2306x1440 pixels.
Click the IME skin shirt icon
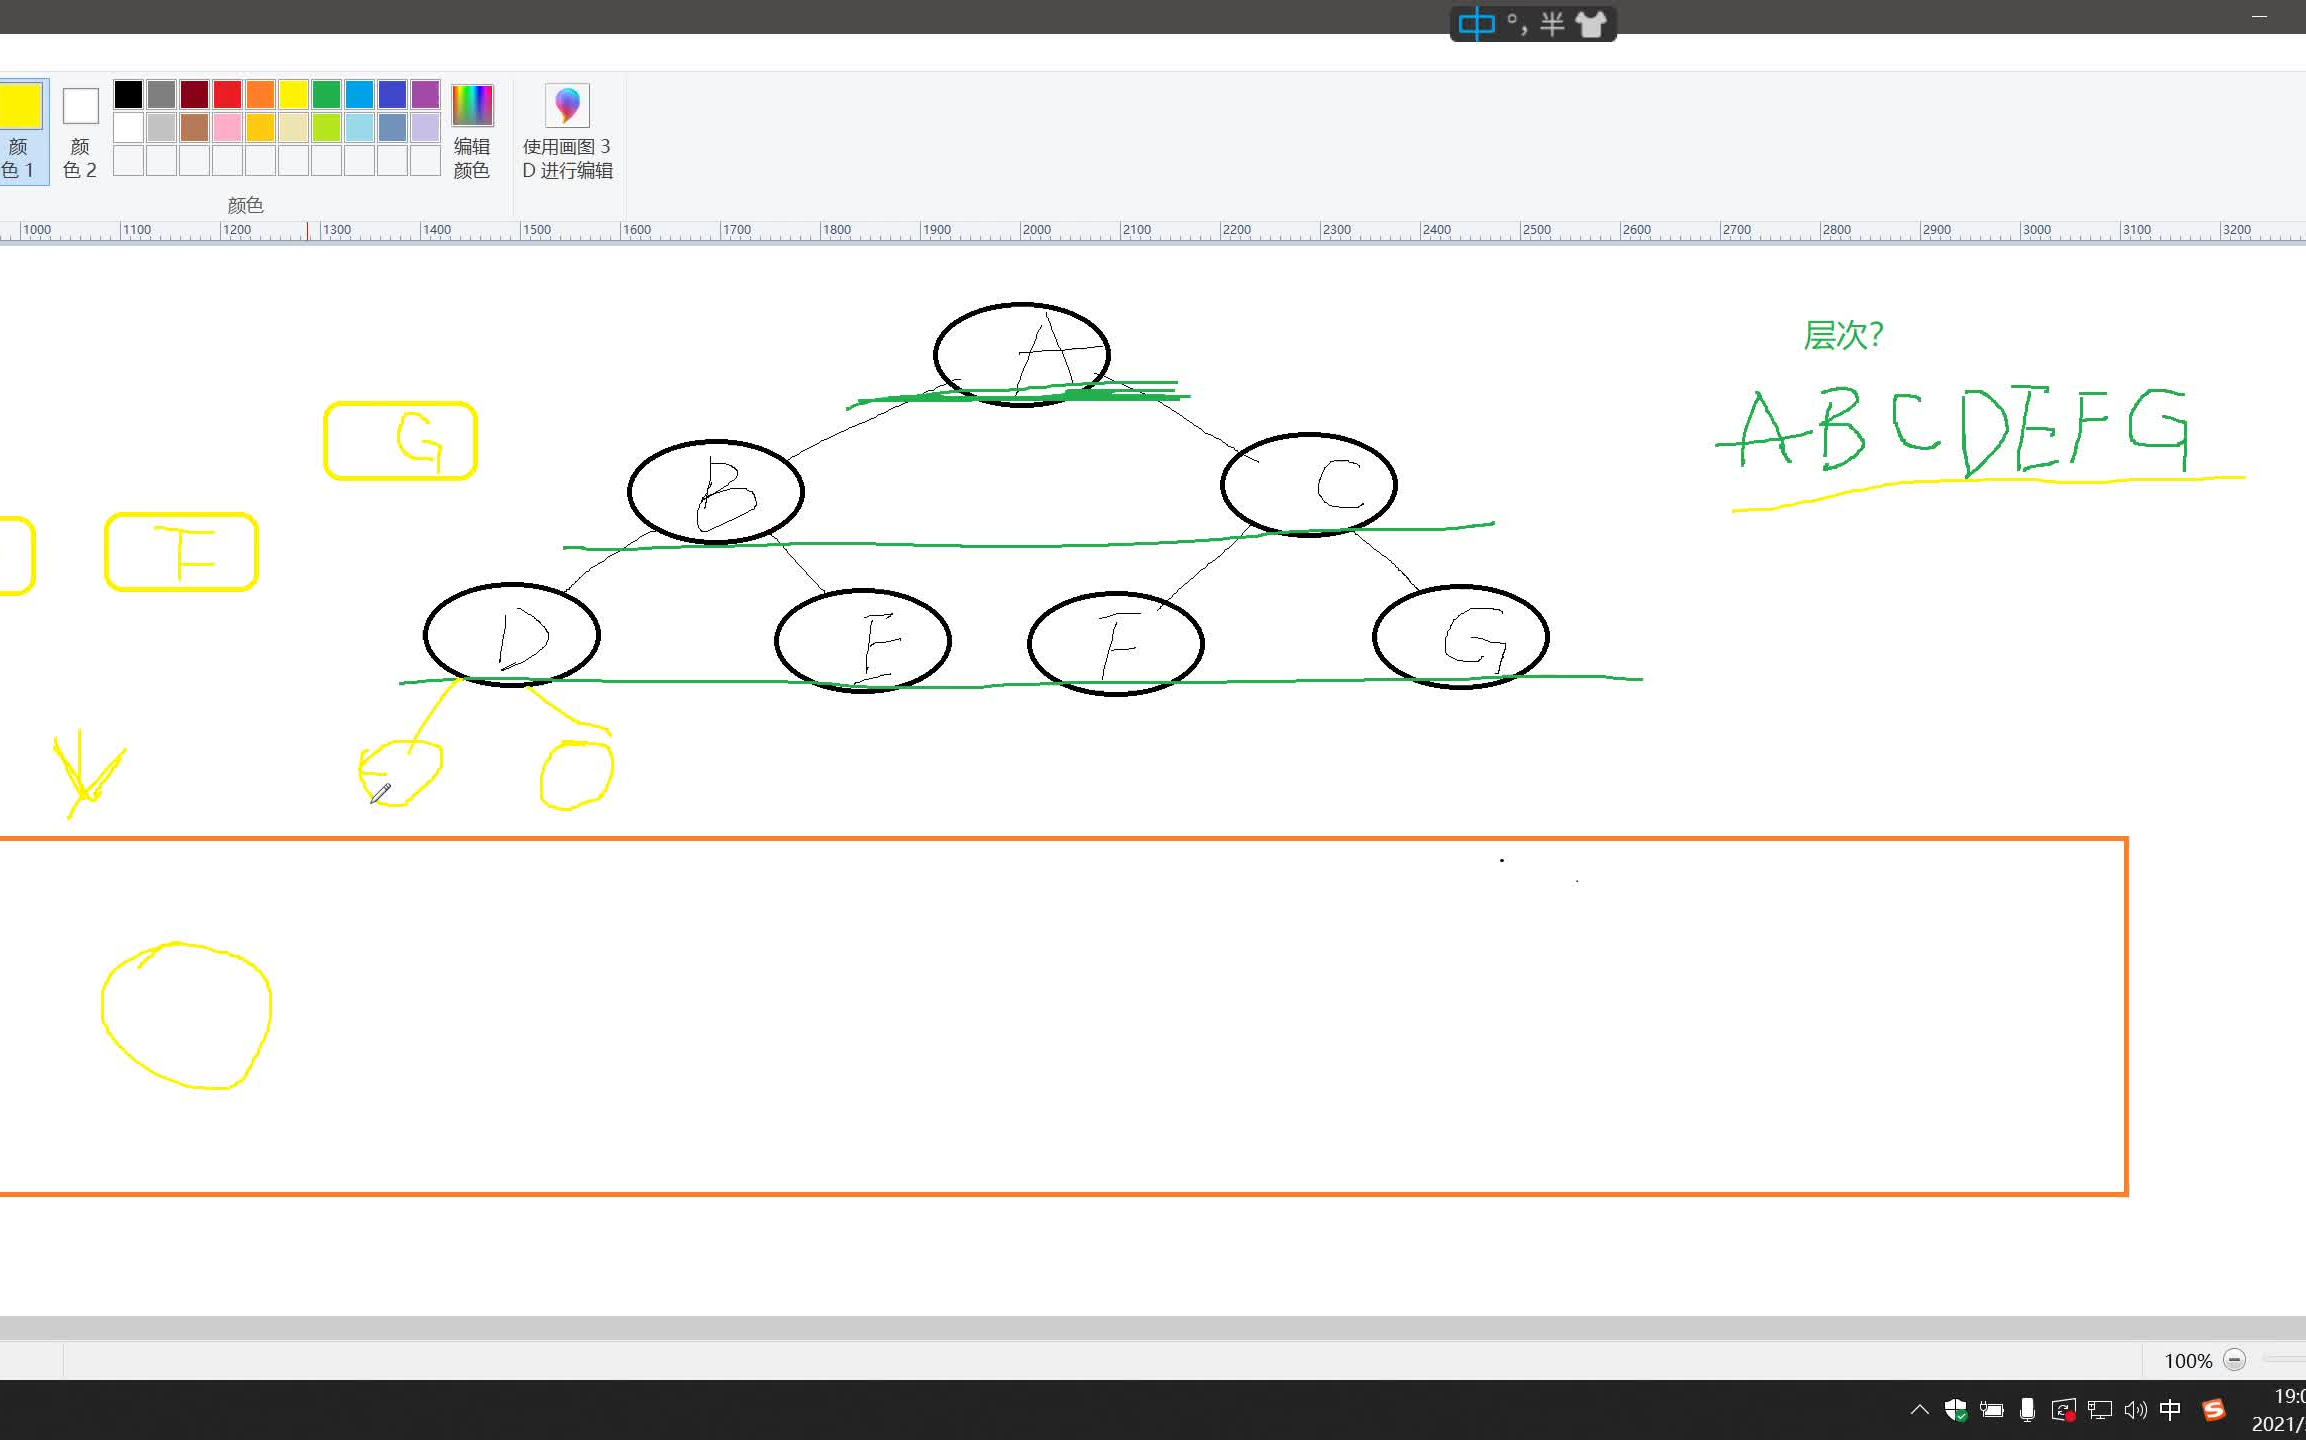(1590, 24)
